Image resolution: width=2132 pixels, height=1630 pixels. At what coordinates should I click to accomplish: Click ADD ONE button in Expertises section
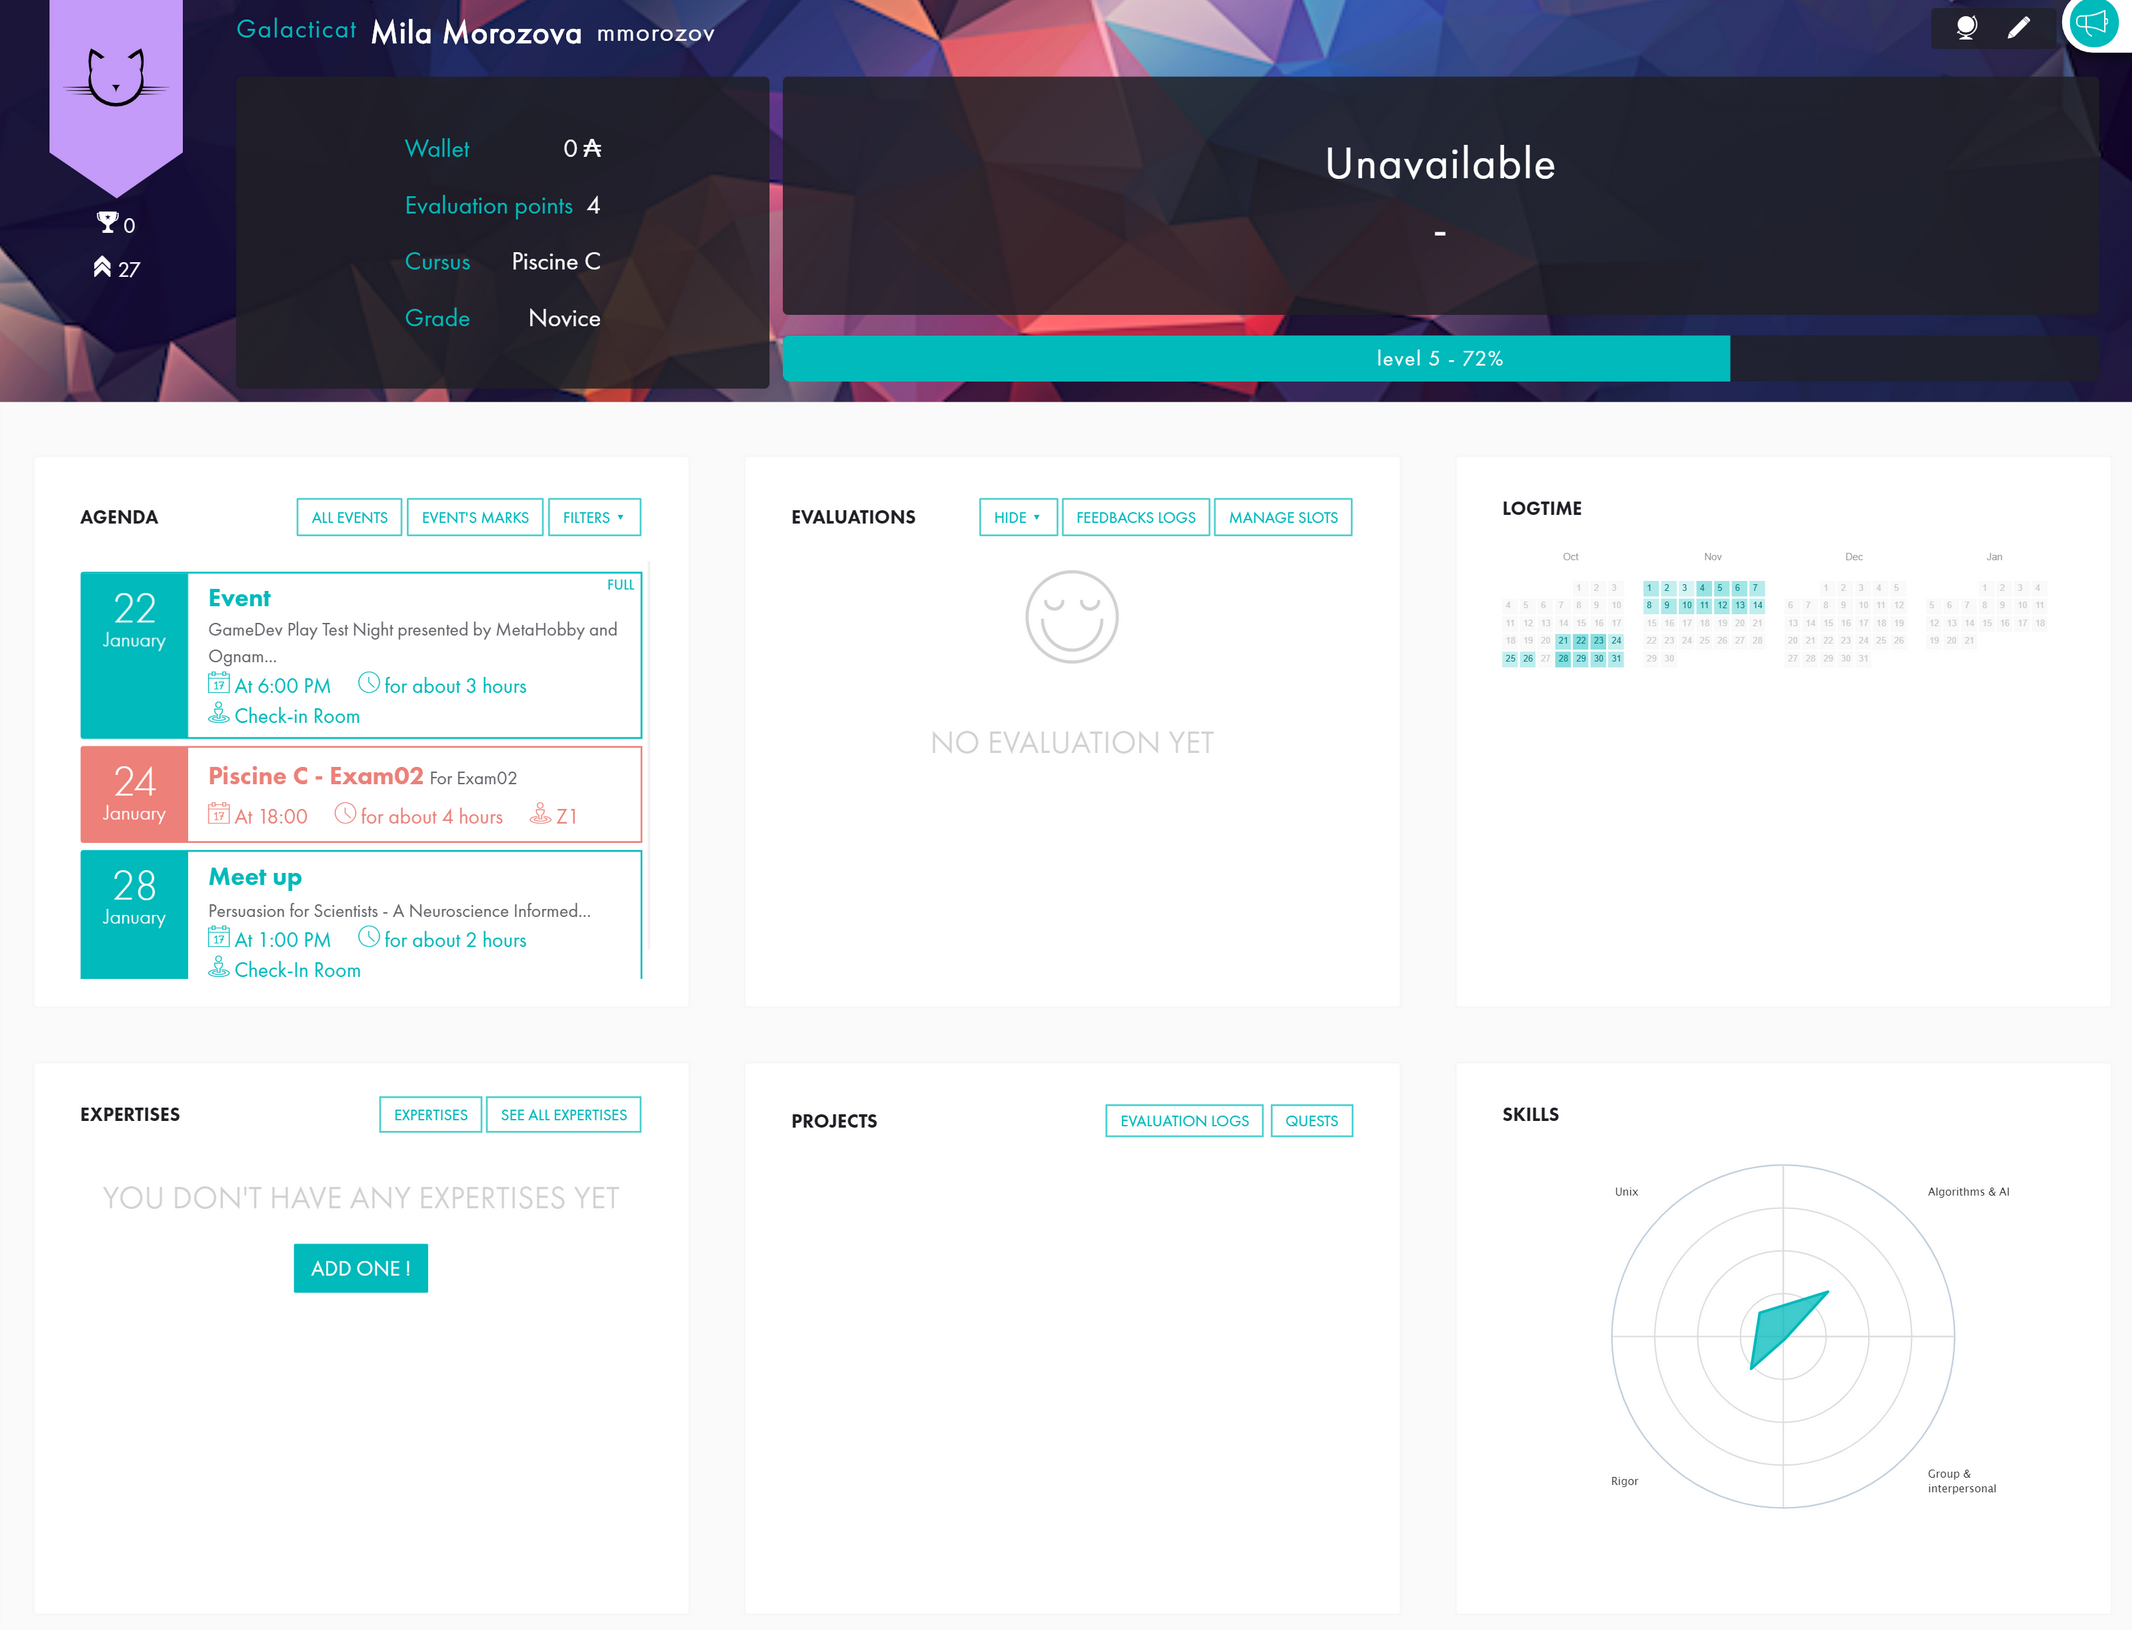[358, 1269]
